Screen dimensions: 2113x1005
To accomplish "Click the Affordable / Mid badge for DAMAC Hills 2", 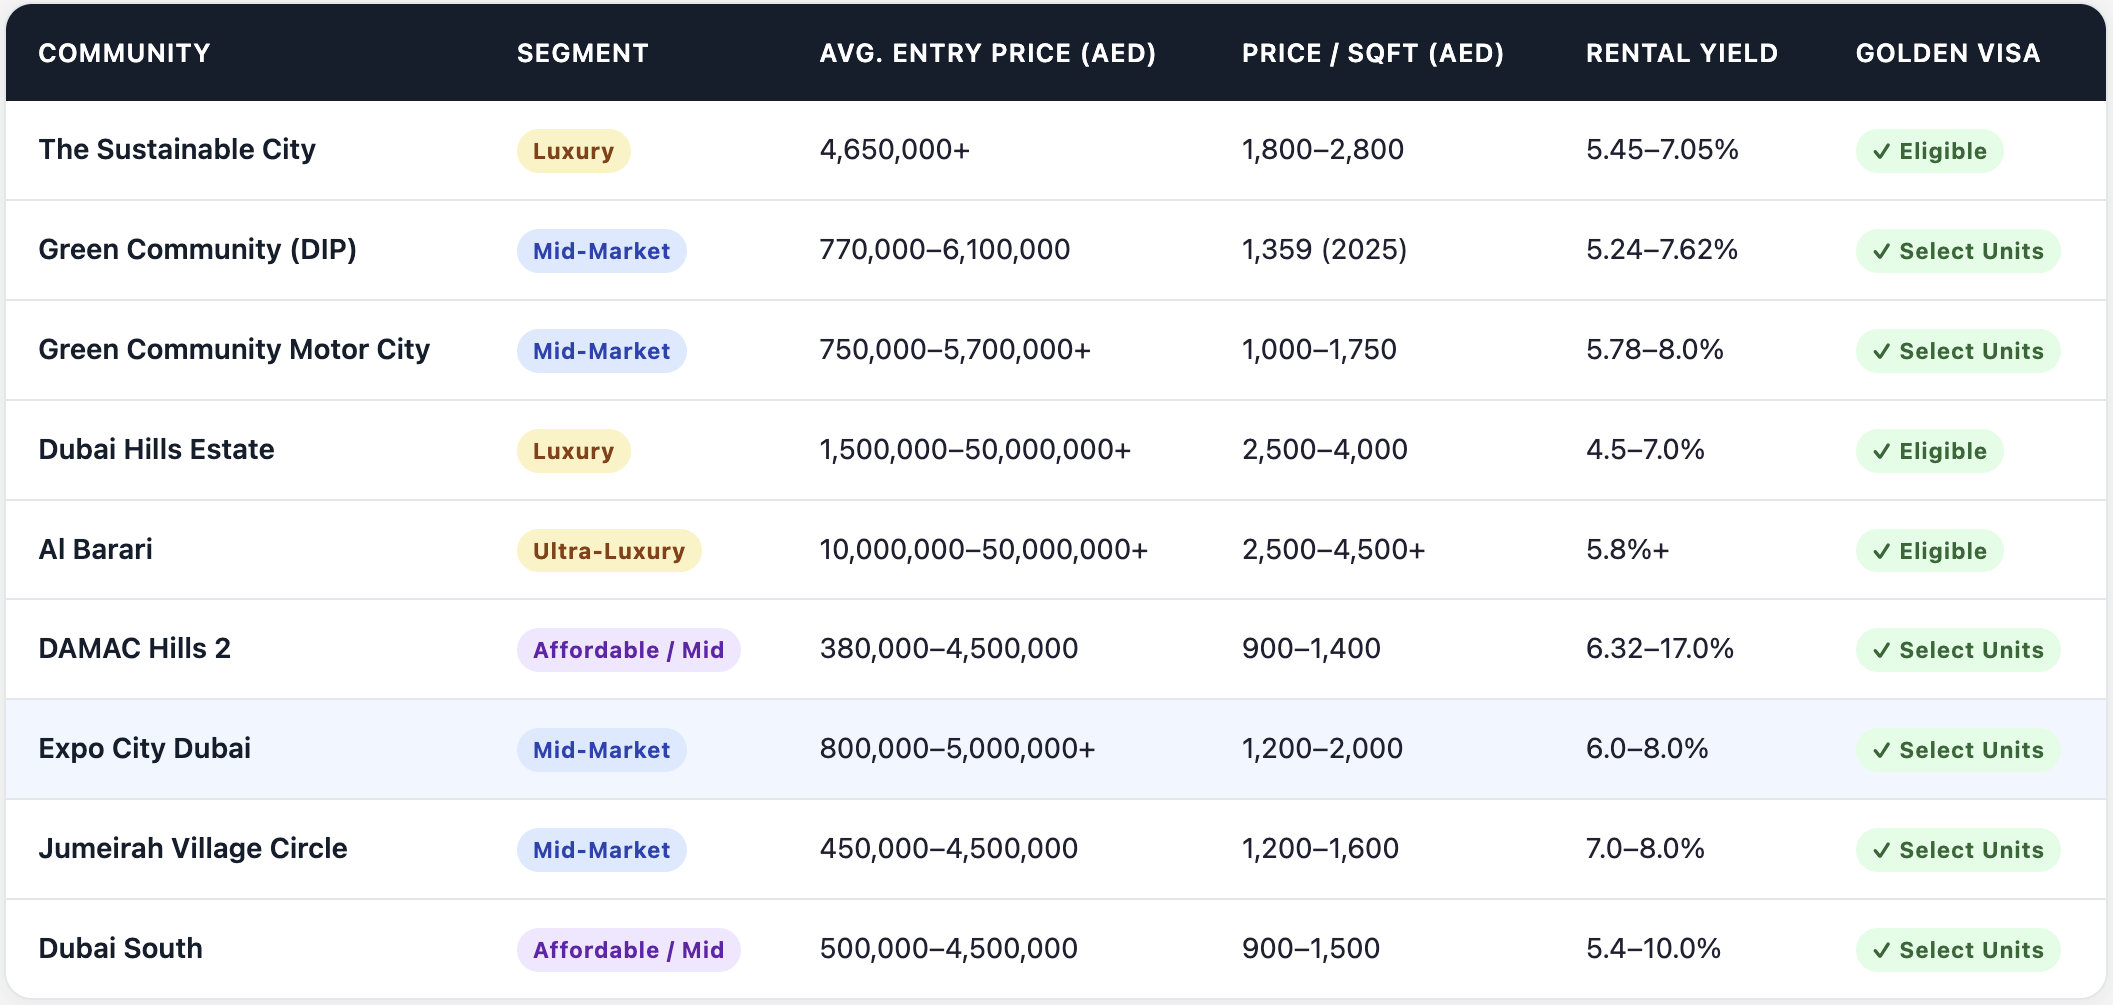I will tap(628, 650).
